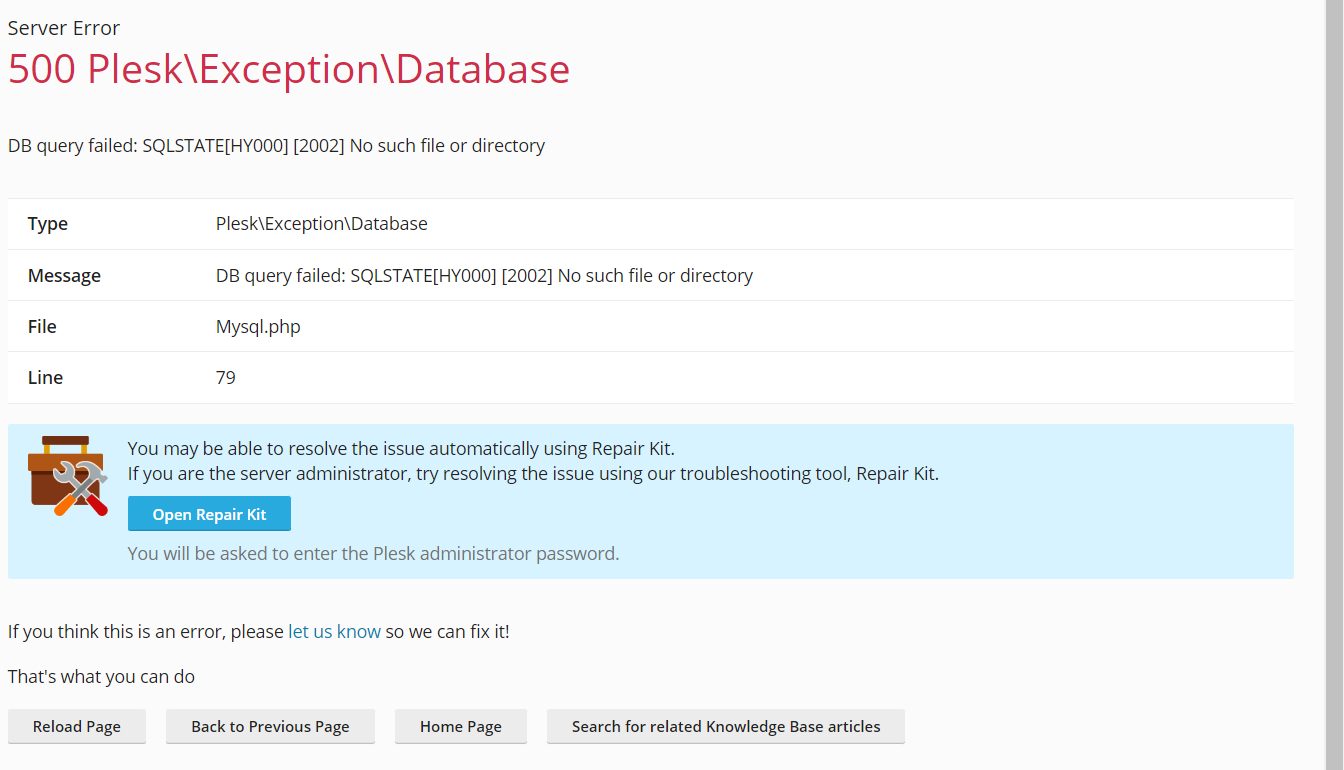Click the vertical scrollbar on the right edge
This screenshot has width=1344, height=770.
pos(1333,385)
